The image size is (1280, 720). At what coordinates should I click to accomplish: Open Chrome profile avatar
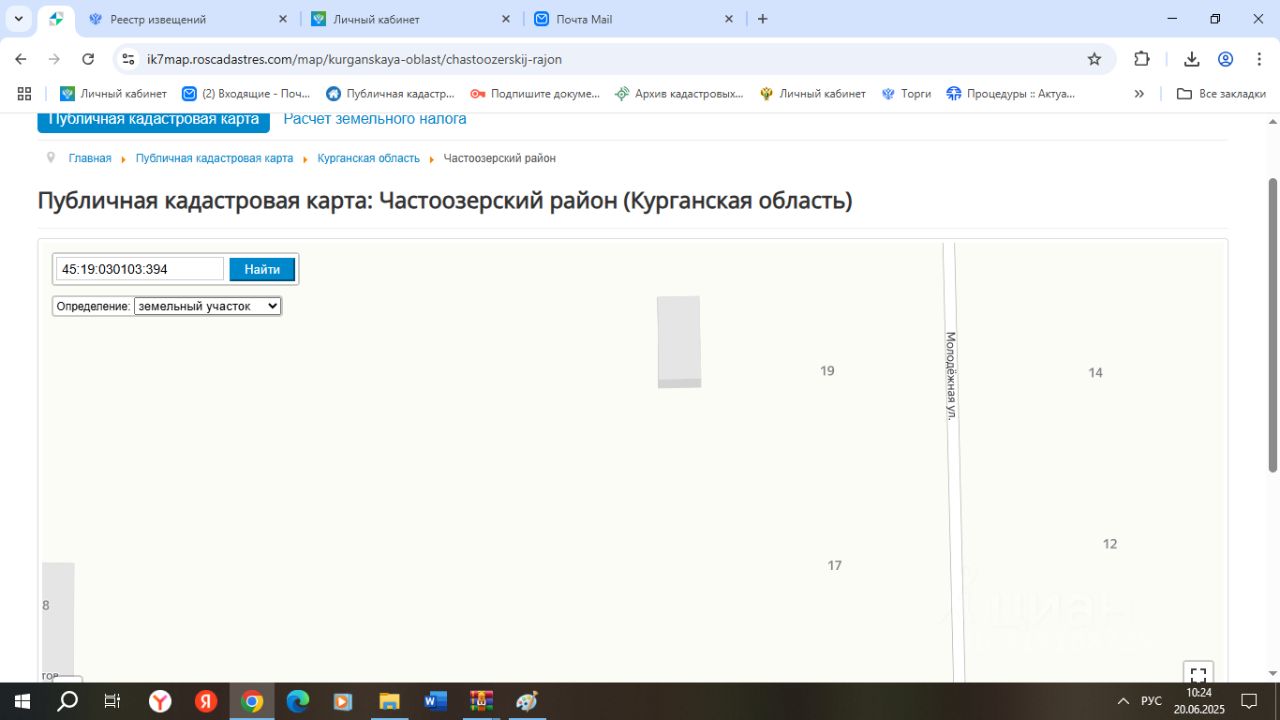1225,59
